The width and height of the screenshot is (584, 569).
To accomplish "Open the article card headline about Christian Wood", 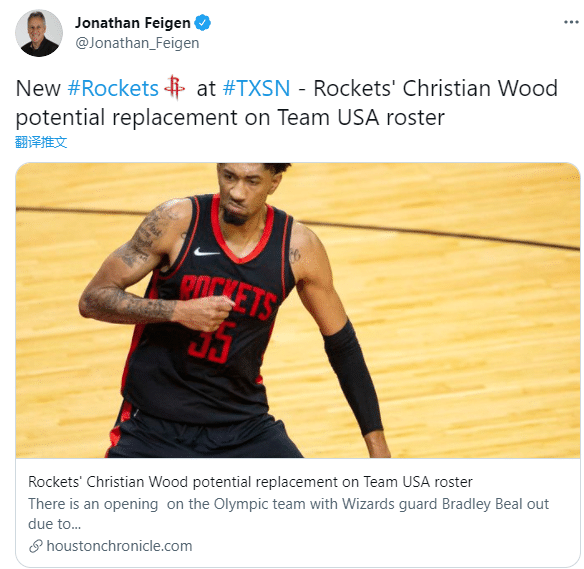I will coord(250,482).
